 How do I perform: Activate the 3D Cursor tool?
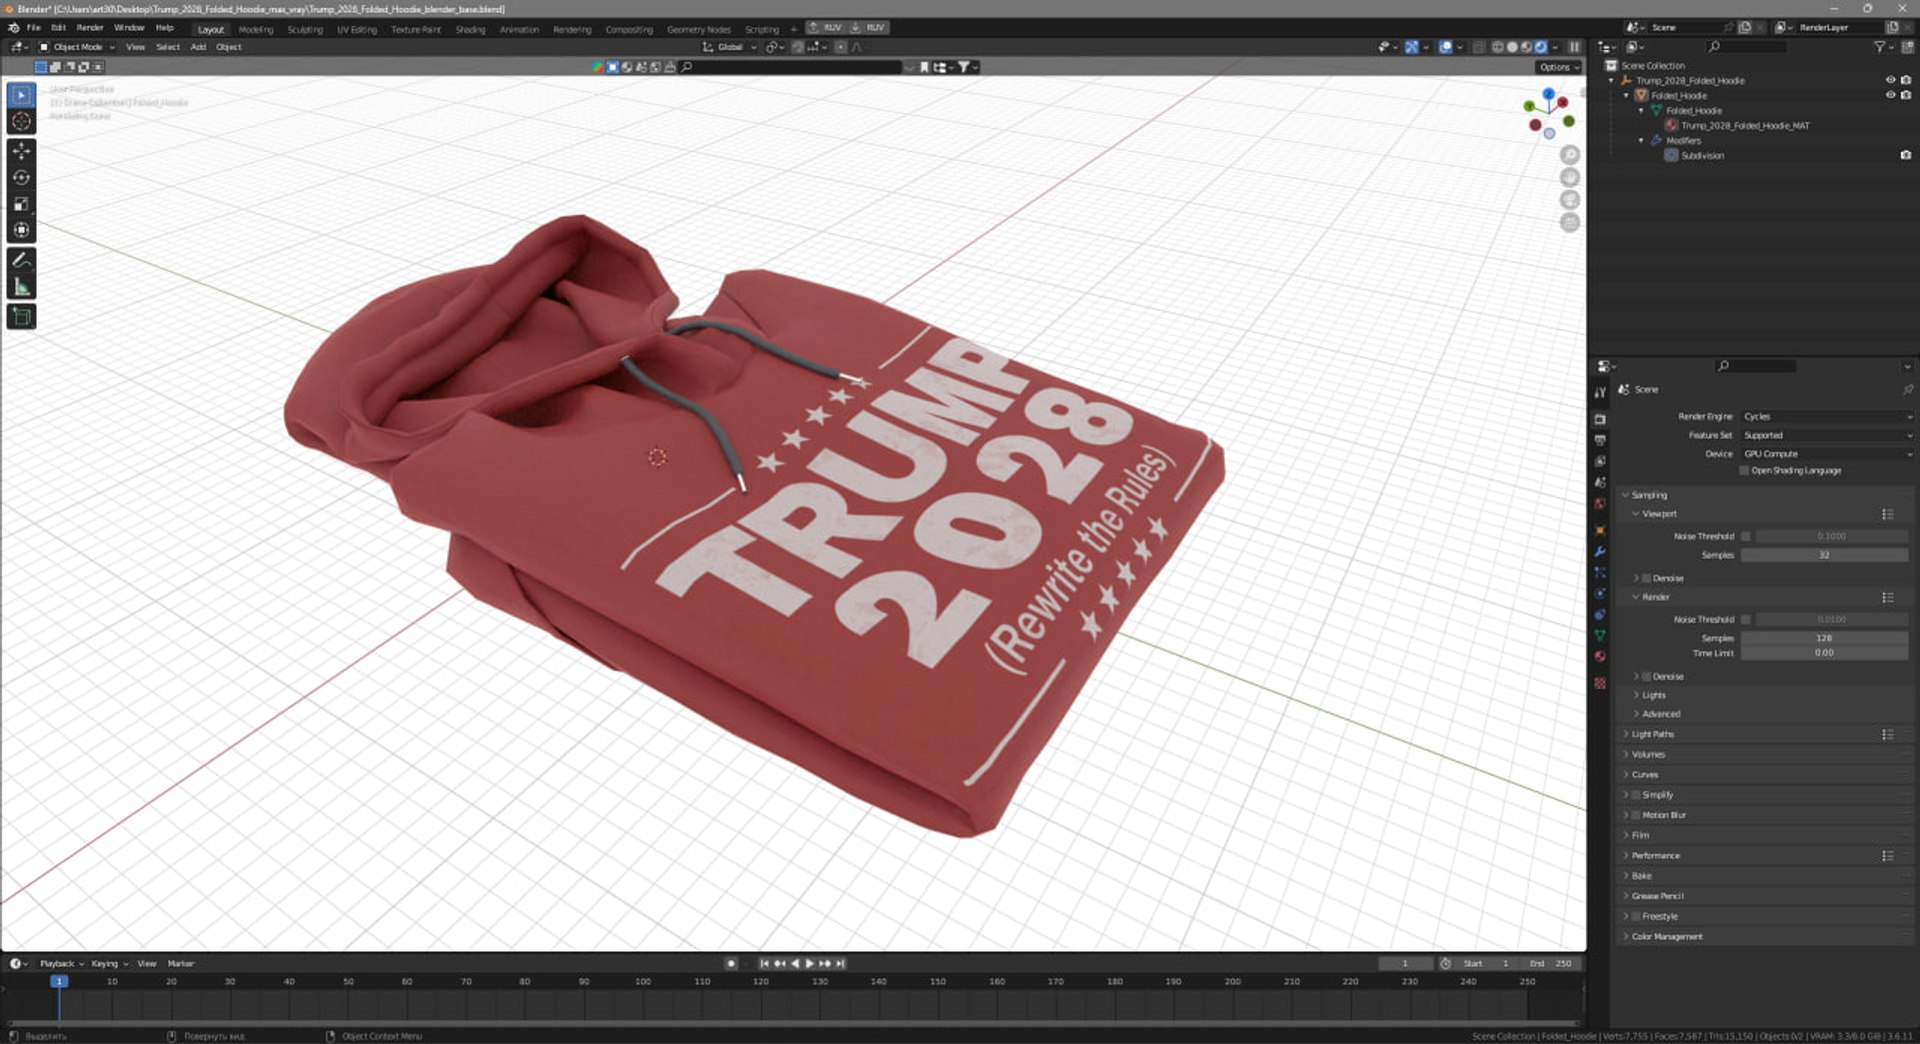point(21,121)
